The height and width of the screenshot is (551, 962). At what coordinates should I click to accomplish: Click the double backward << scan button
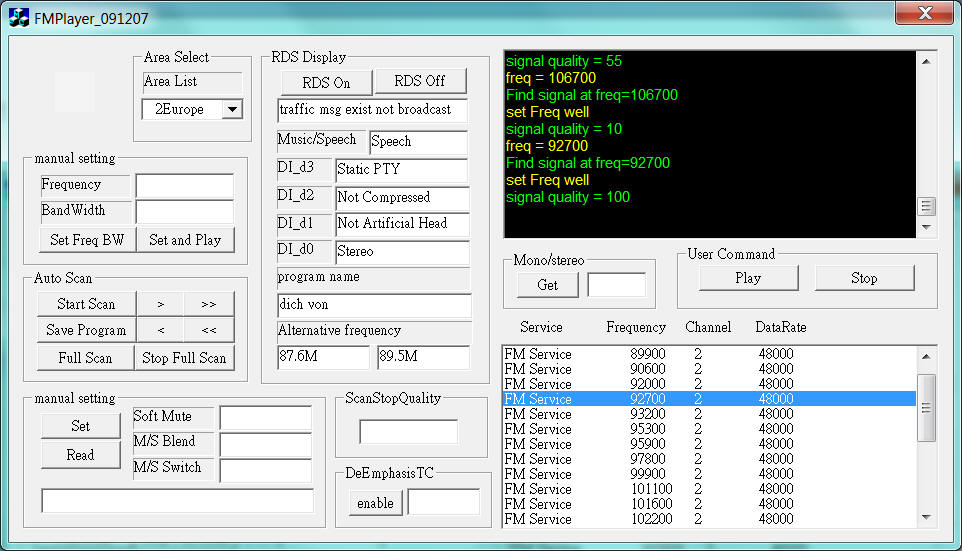click(209, 330)
